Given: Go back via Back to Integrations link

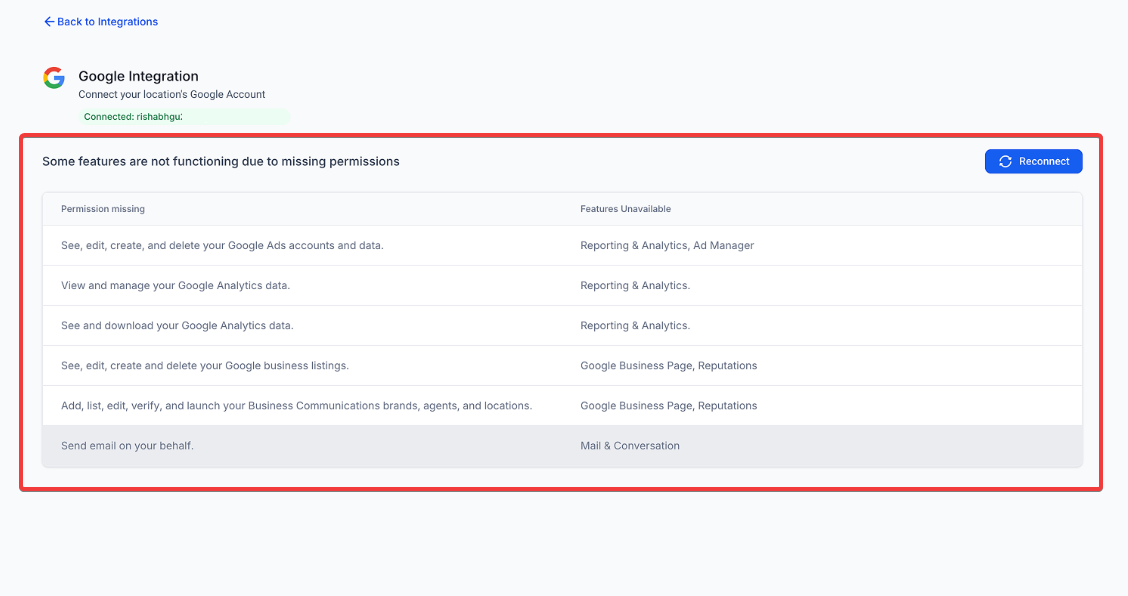Looking at the screenshot, I should pyautogui.click(x=107, y=22).
